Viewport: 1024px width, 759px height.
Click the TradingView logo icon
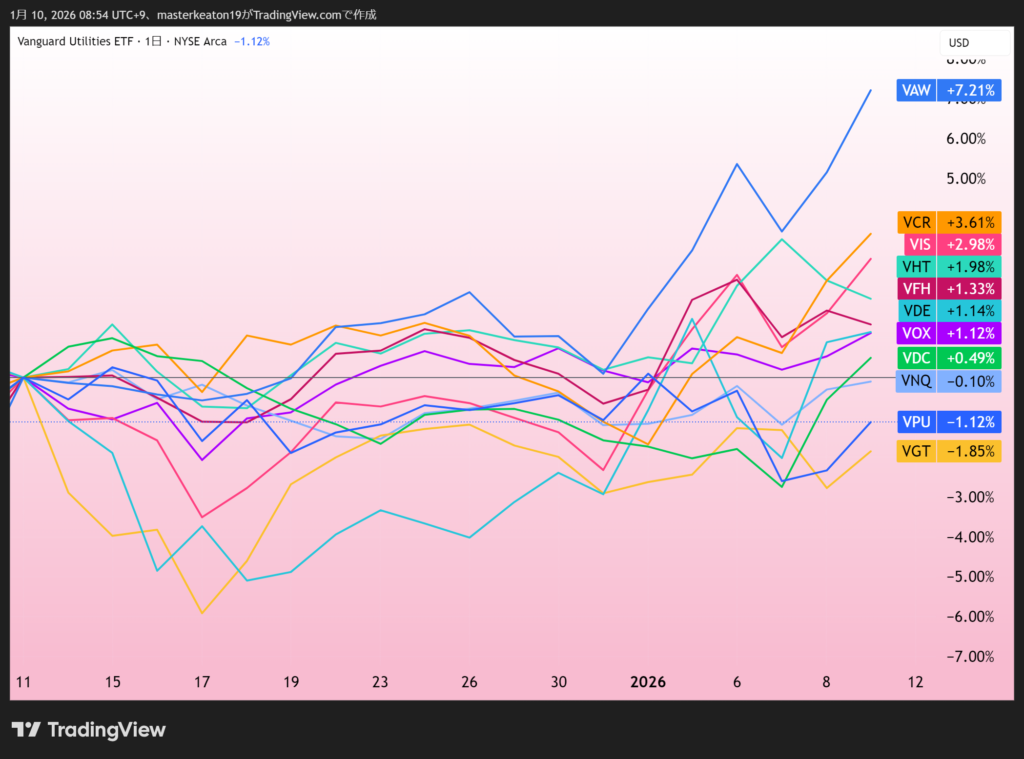click(26, 730)
